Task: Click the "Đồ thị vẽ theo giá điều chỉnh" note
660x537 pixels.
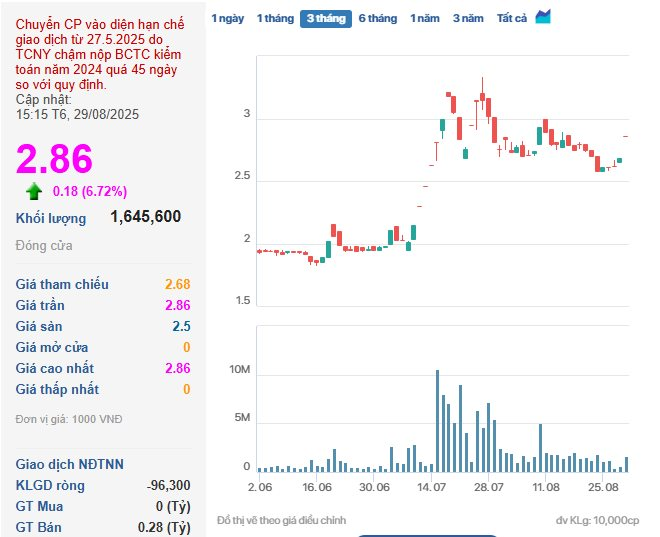Action: click(281, 520)
